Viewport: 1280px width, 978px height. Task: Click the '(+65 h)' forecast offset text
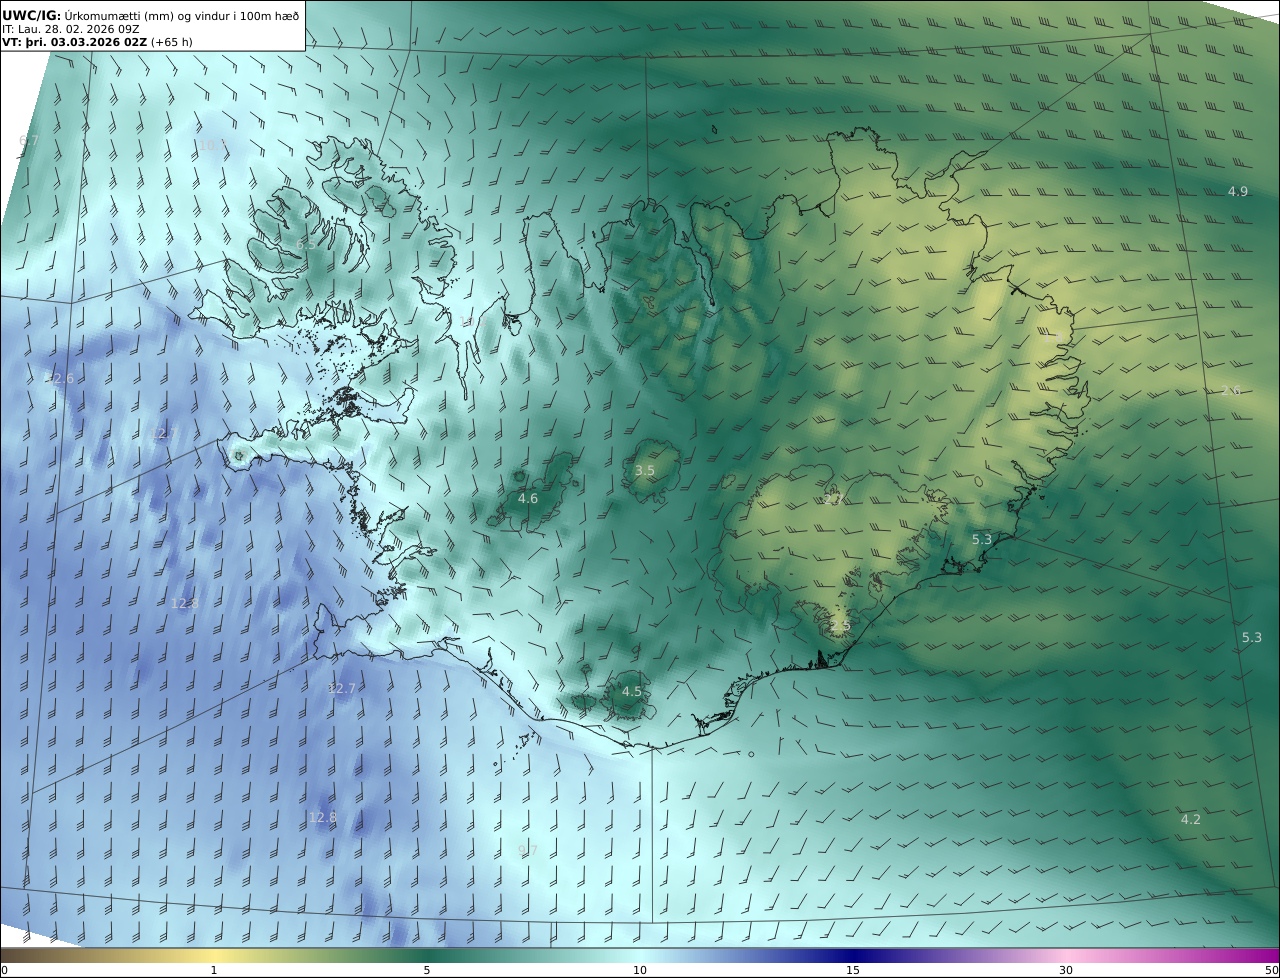[x=172, y=42]
